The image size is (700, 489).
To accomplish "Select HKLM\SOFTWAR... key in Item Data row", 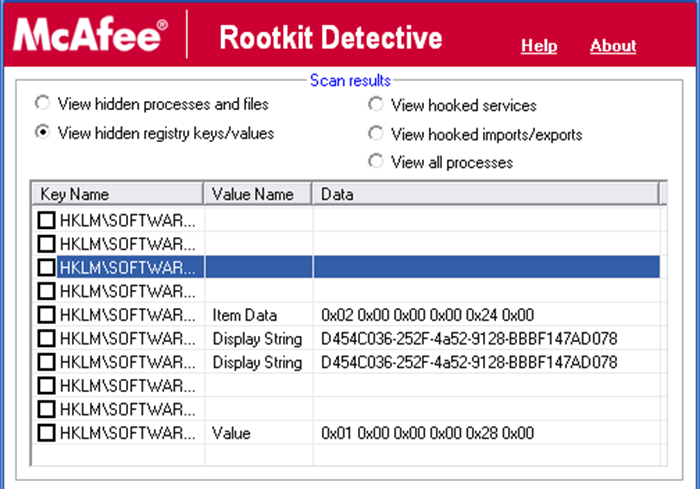I will [x=128, y=315].
